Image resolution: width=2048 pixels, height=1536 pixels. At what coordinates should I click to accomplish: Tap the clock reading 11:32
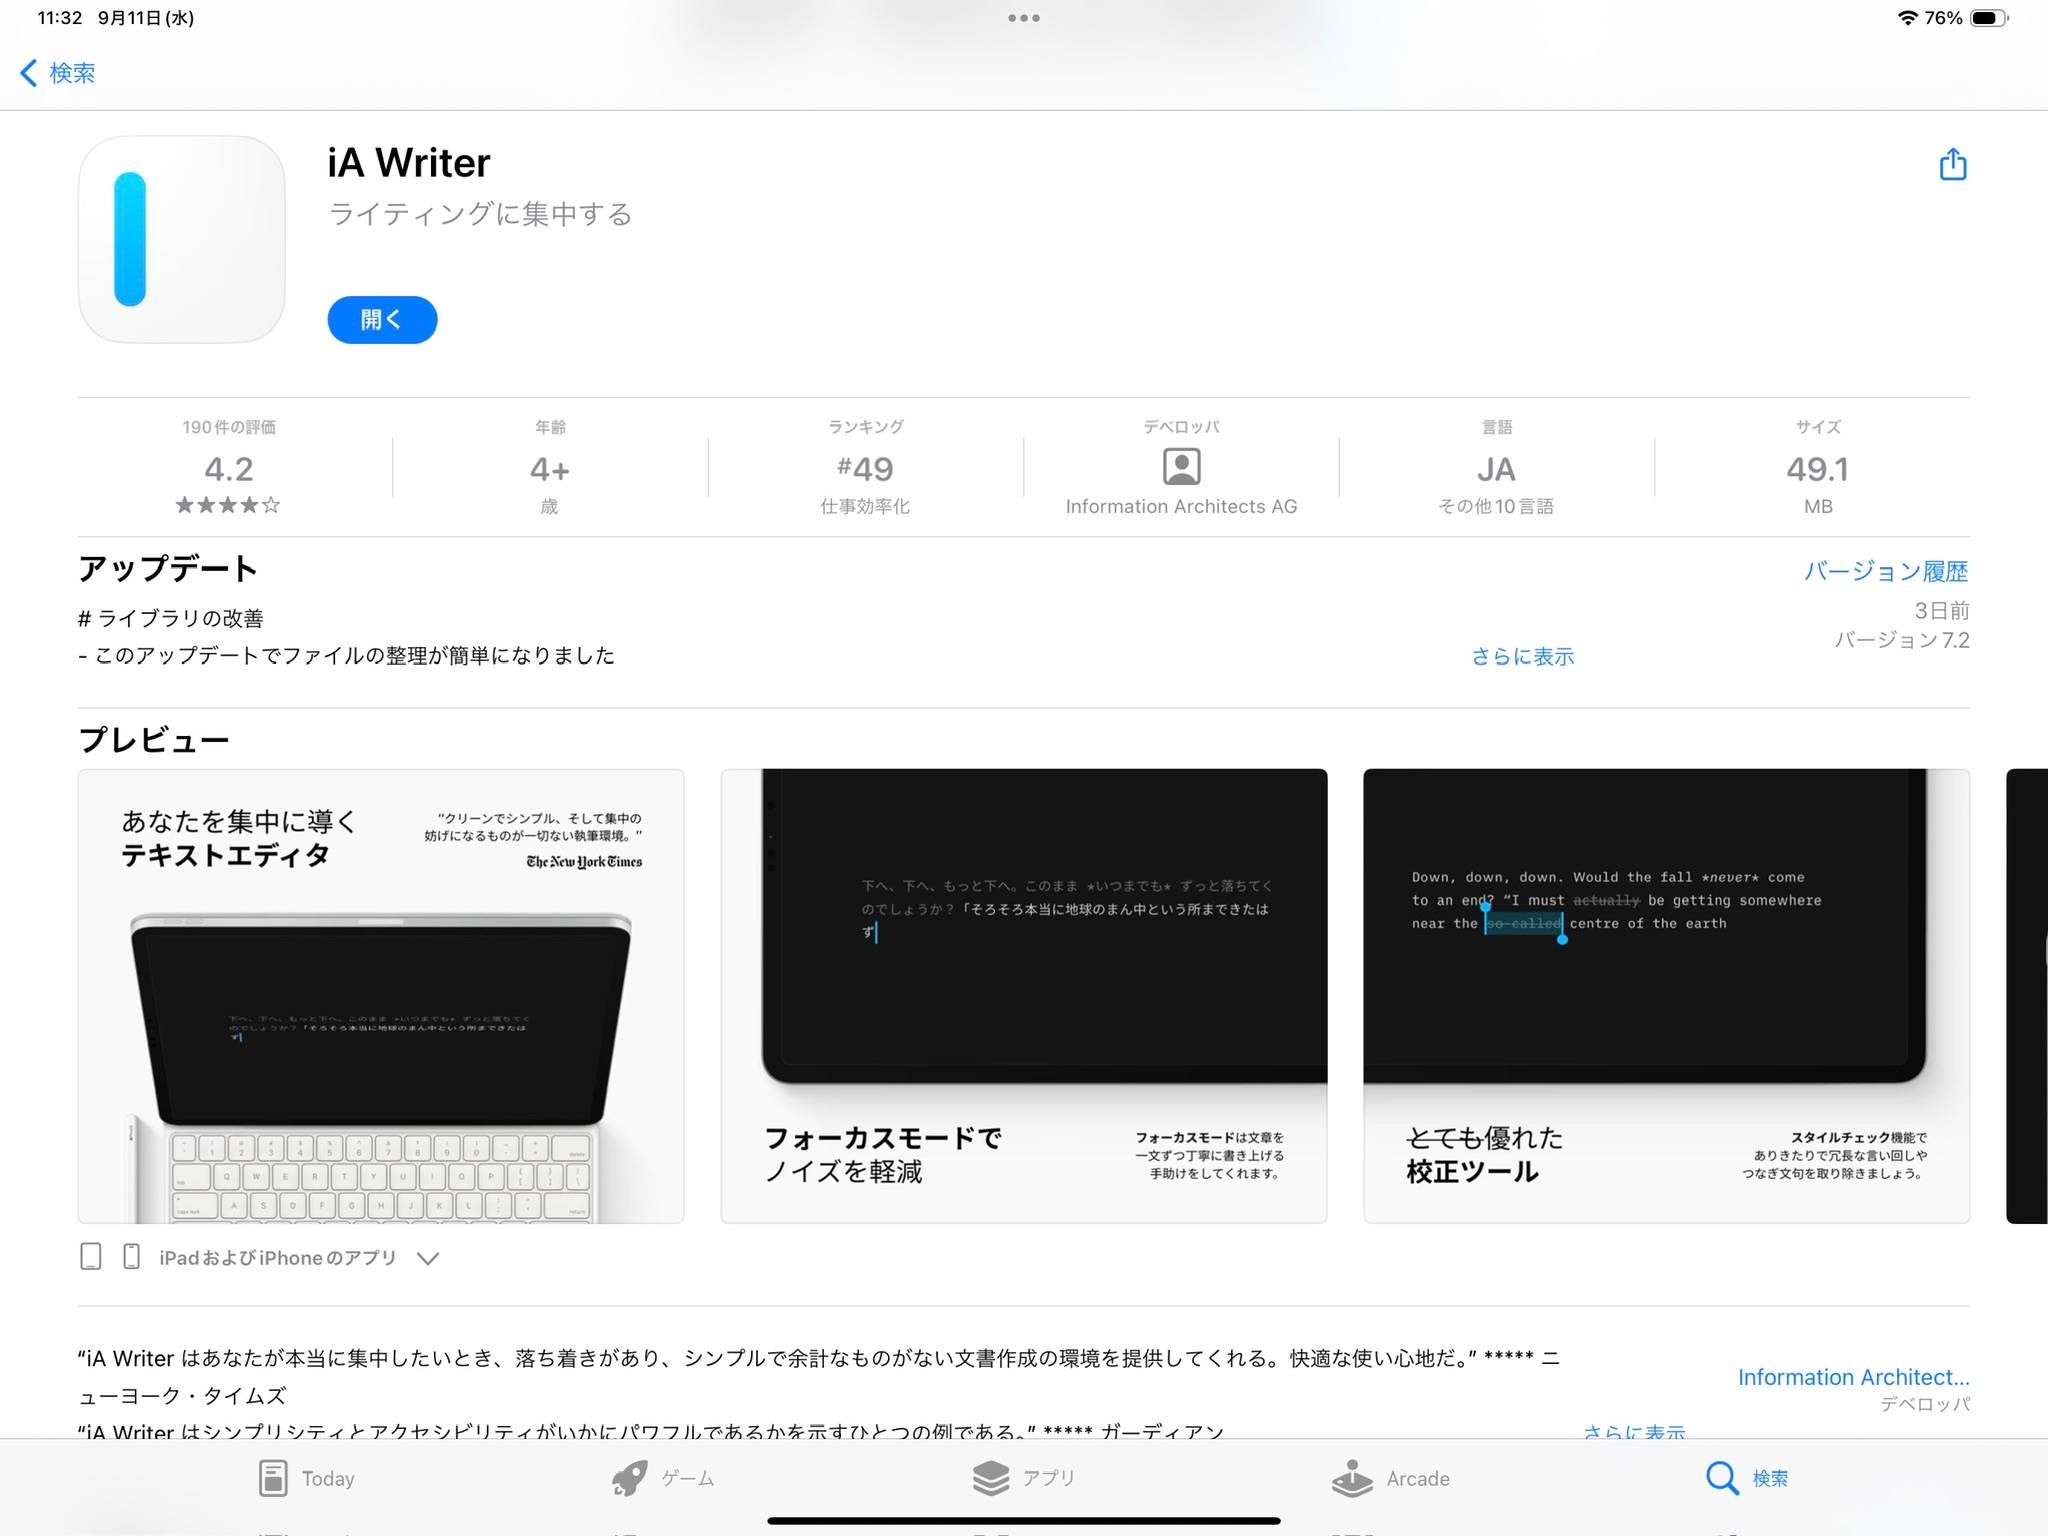[x=59, y=18]
